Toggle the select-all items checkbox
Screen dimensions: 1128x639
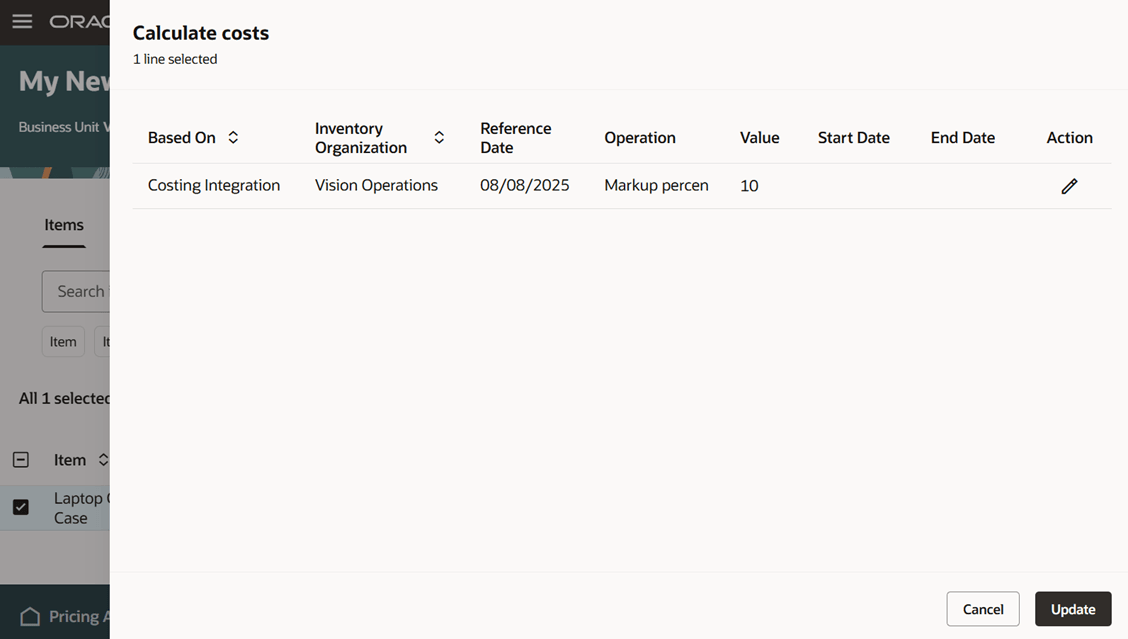click(20, 459)
